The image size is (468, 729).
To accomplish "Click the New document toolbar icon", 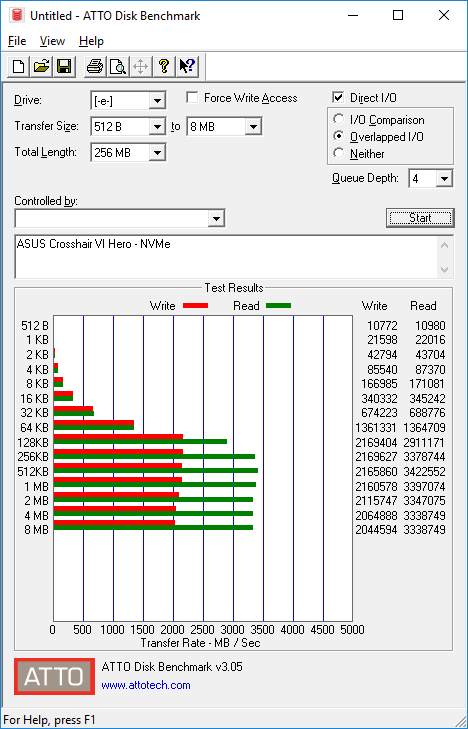I will tap(19, 66).
